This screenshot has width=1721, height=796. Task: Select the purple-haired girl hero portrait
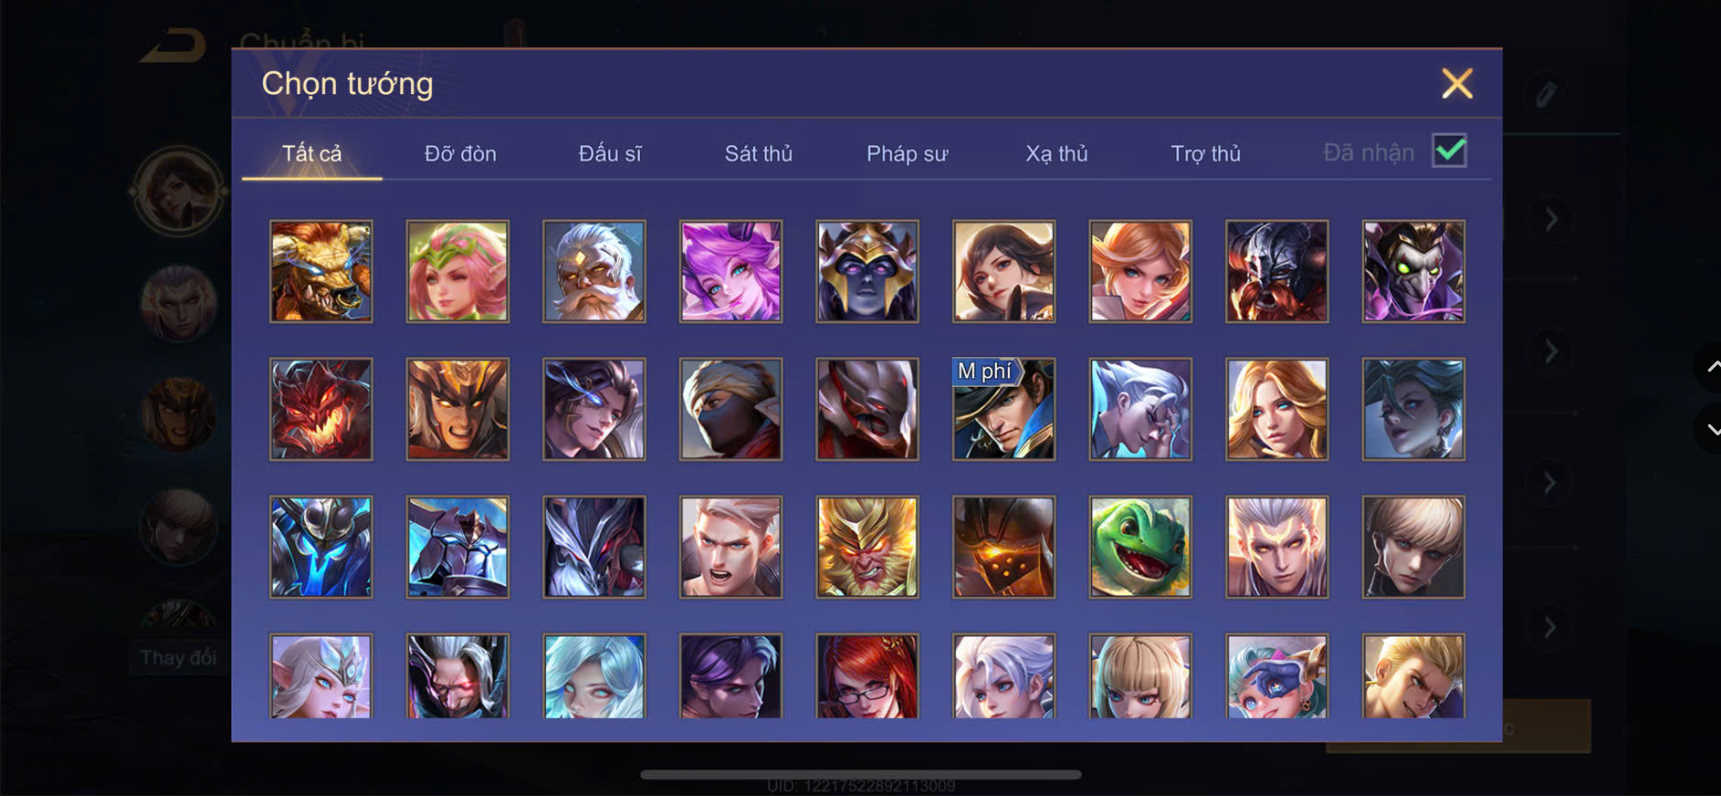[730, 271]
